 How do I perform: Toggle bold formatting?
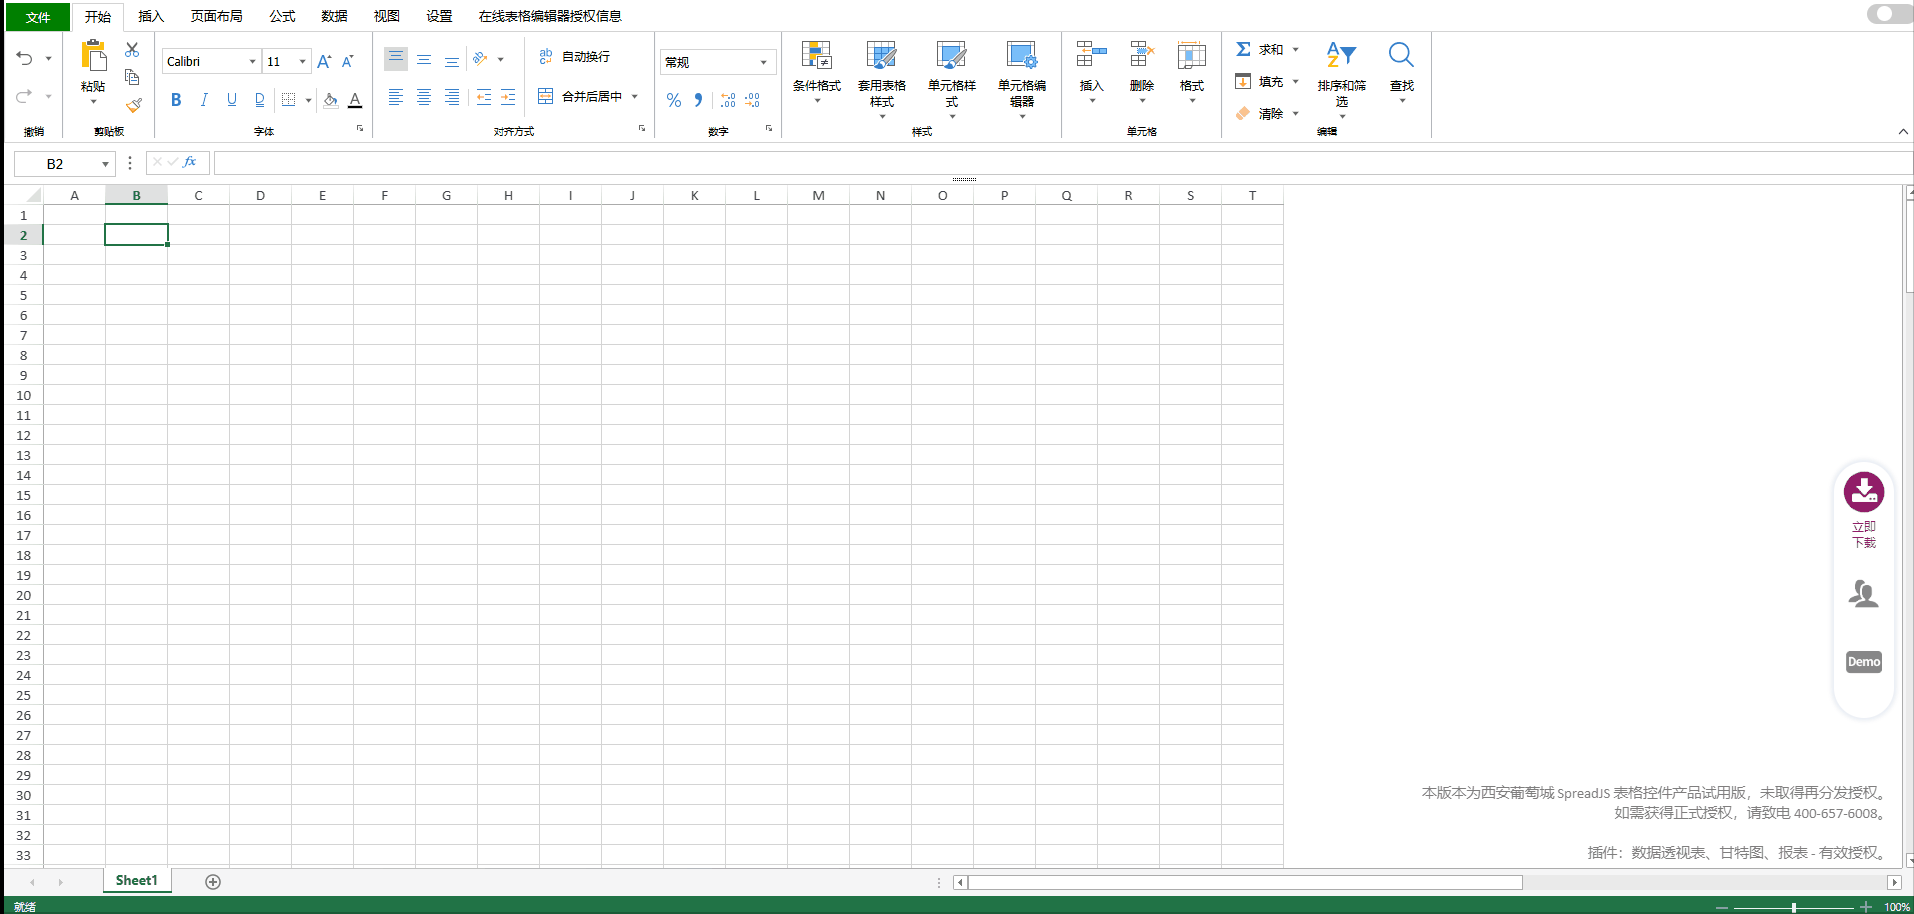tap(176, 99)
